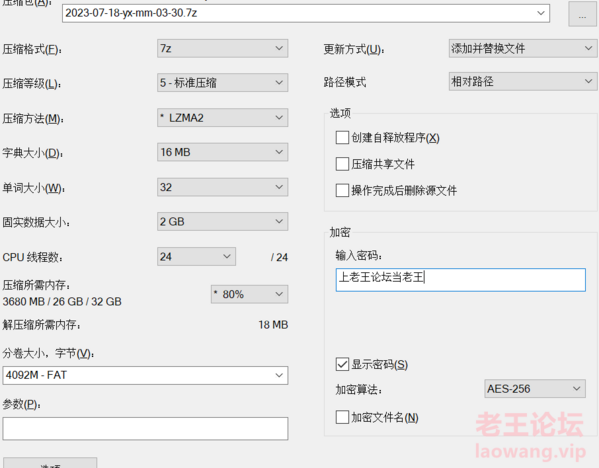Image resolution: width=599 pixels, height=468 pixels.
Task: Open the word size 32 dropdown
Action: pyautogui.click(x=222, y=187)
